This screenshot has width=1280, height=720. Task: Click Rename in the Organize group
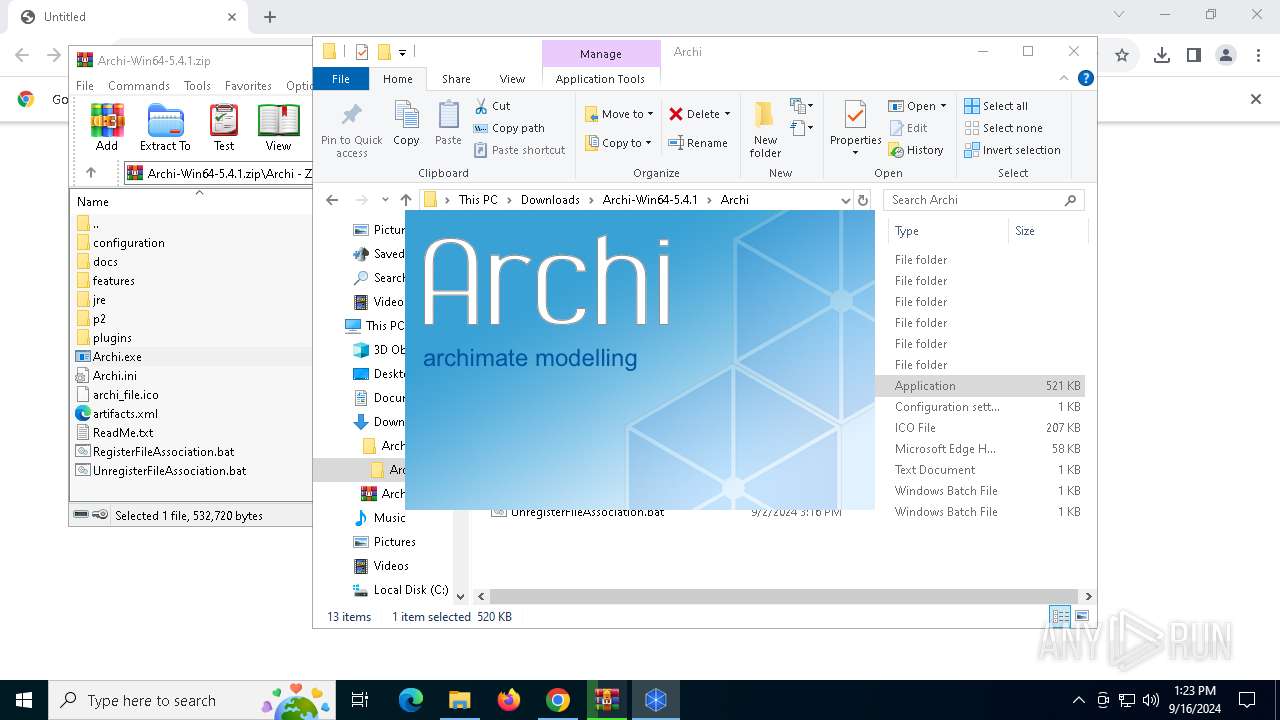click(x=698, y=143)
